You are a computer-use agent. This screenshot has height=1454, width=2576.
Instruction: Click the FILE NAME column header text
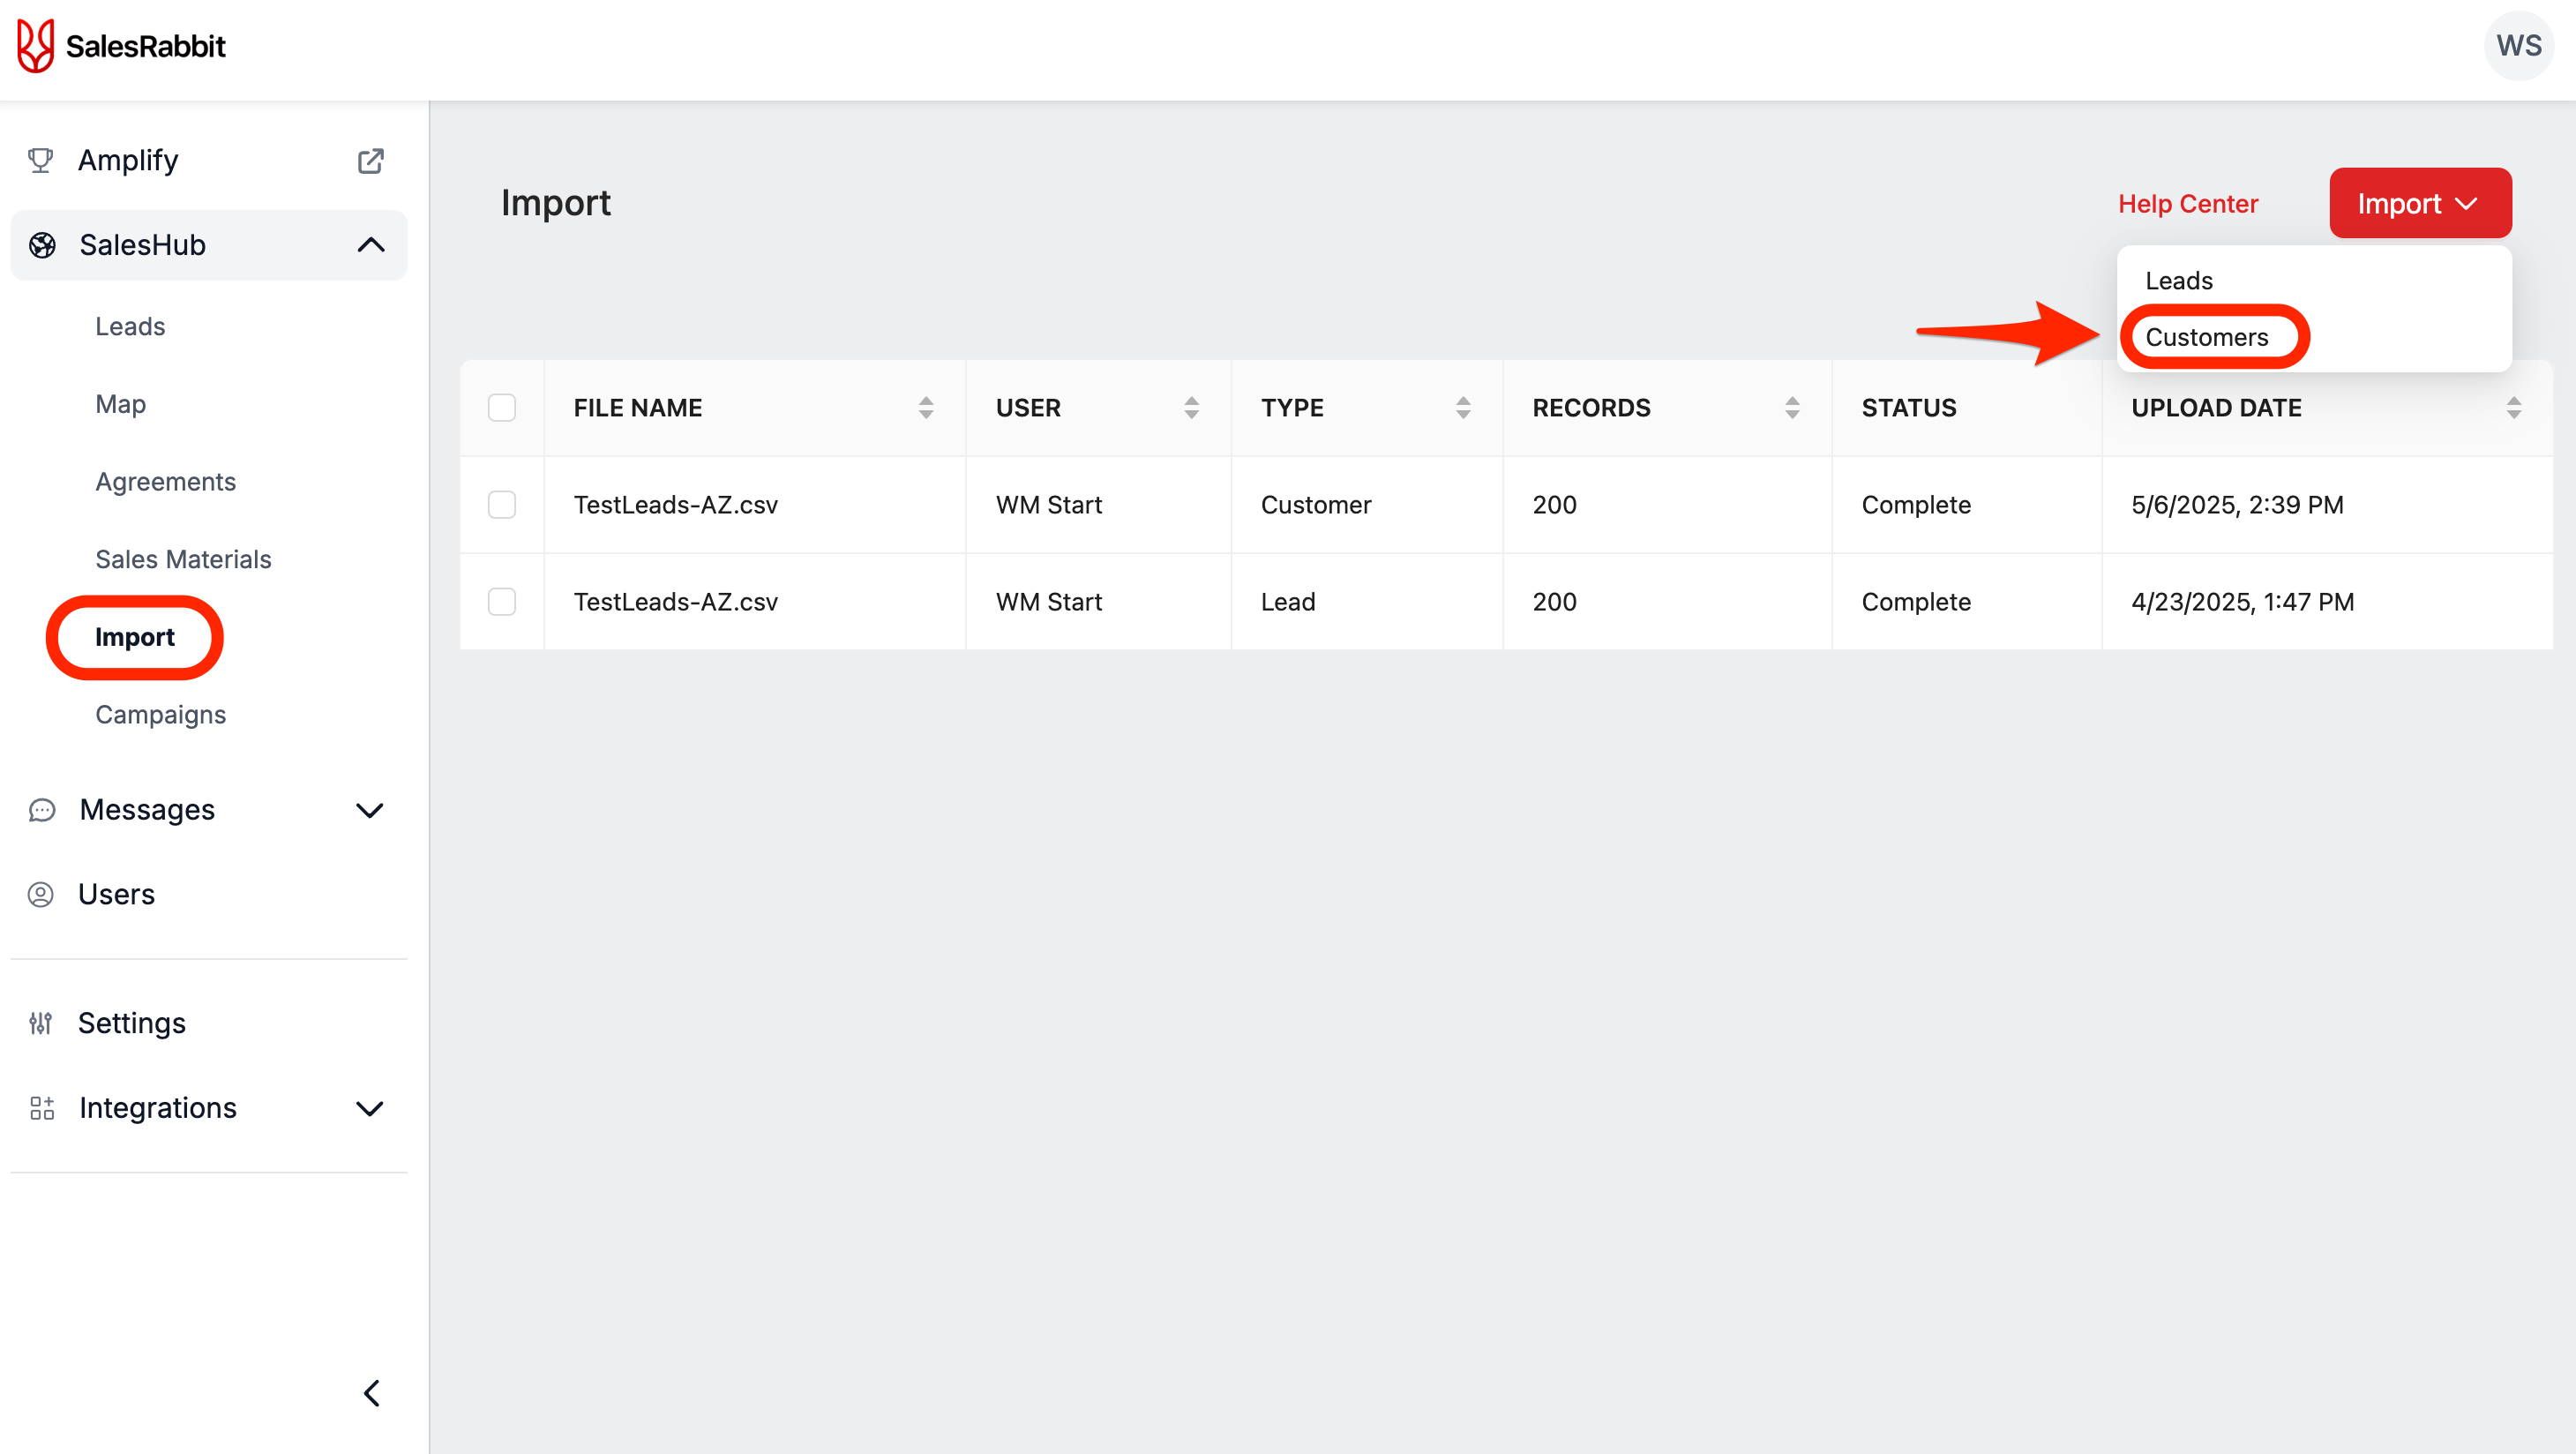click(638, 408)
